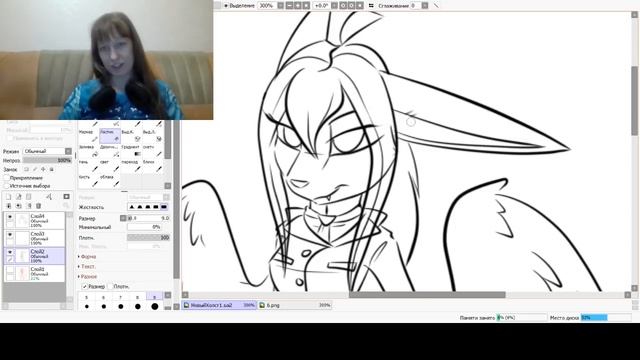Select the блеск brush preset
This screenshot has height=360, width=640.
click(x=152, y=166)
